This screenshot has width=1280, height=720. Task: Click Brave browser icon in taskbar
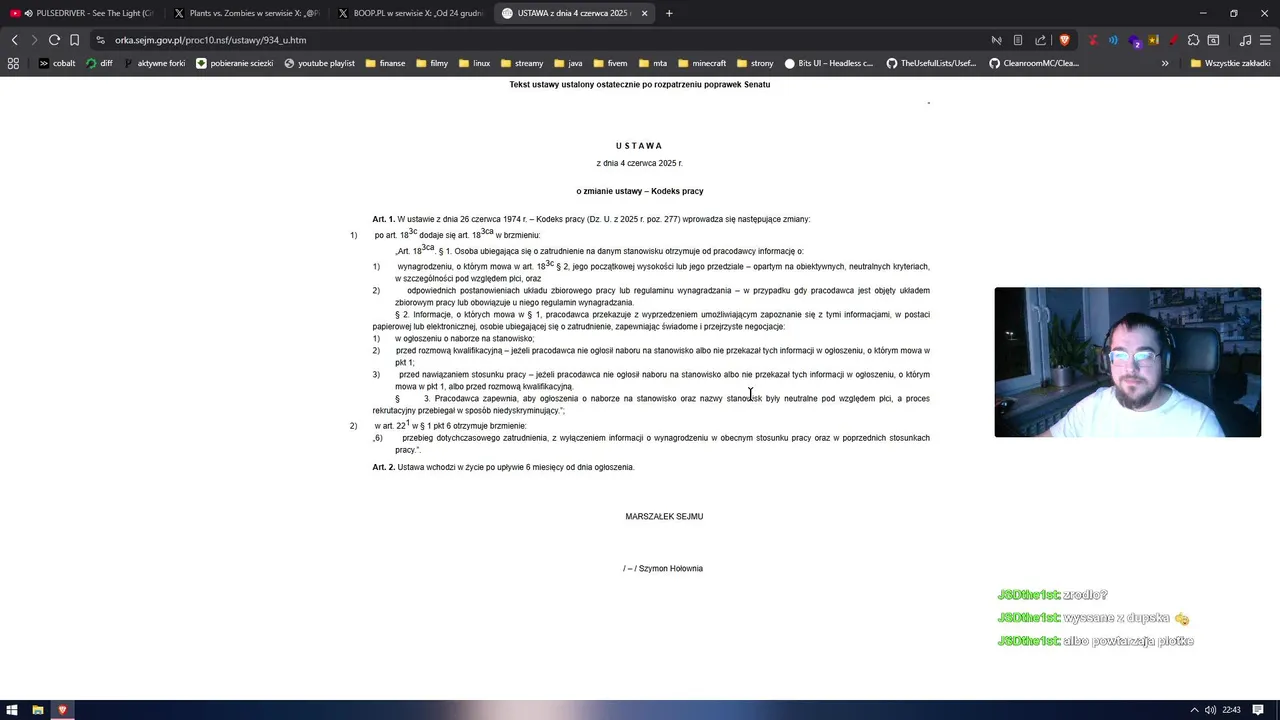coord(62,710)
